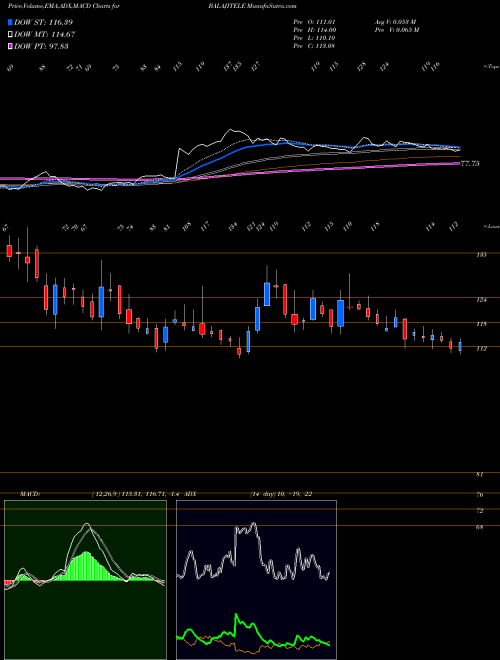Click the ADX (14 day) values text
500x660 pixels.
click(x=281, y=494)
